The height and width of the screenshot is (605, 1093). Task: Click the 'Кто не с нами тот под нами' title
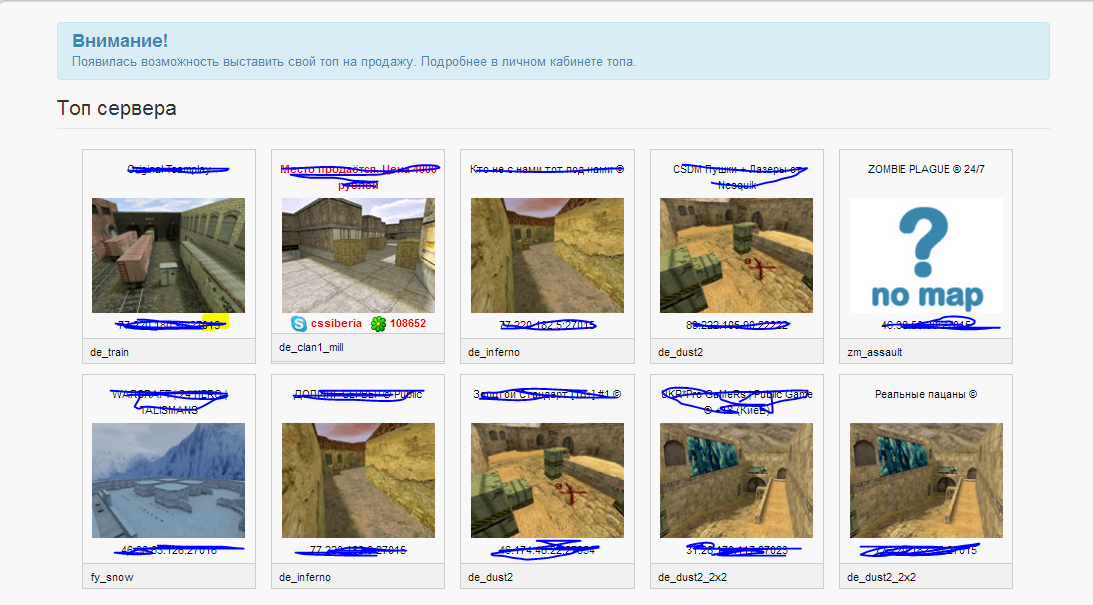point(547,169)
